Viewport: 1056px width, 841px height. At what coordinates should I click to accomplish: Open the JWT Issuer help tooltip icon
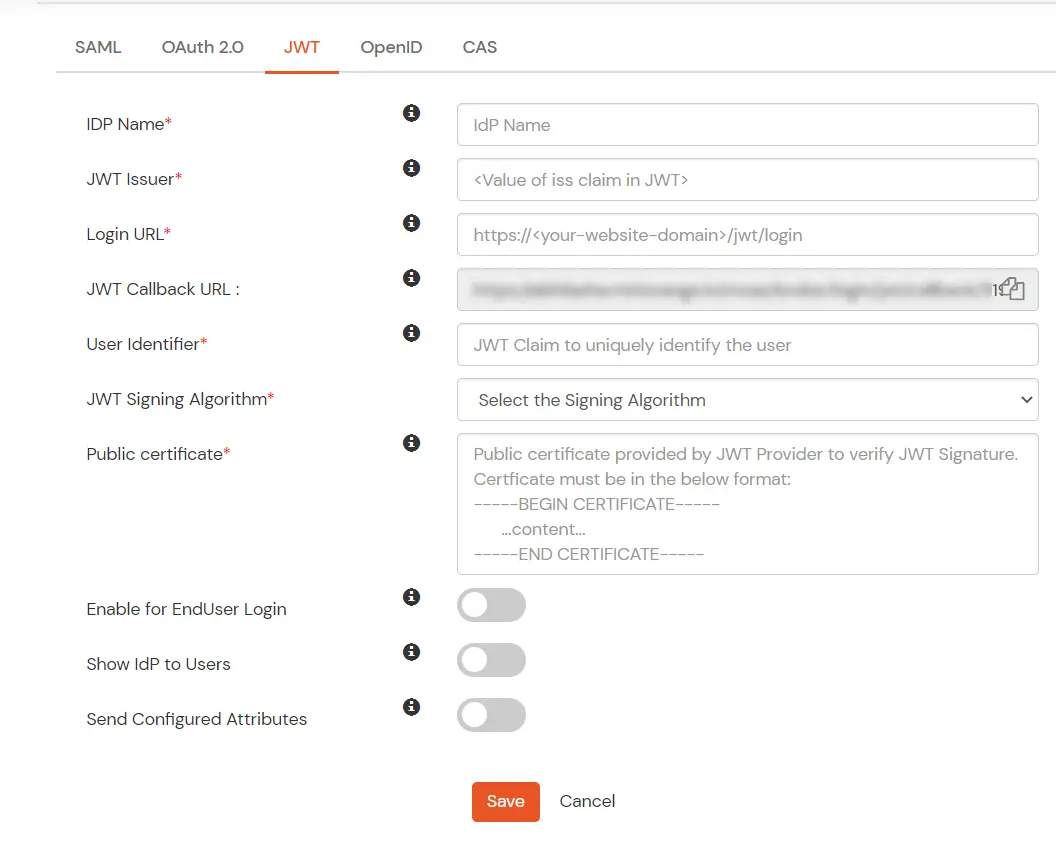pyautogui.click(x=410, y=168)
